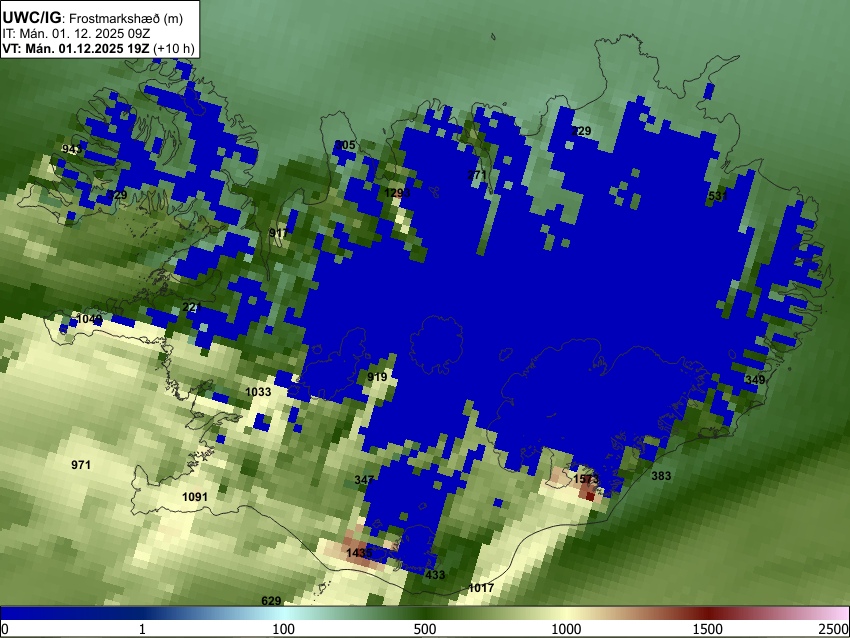This screenshot has width=850, height=638.
Task: Click the legend tick labeled 100
Action: [x=283, y=629]
